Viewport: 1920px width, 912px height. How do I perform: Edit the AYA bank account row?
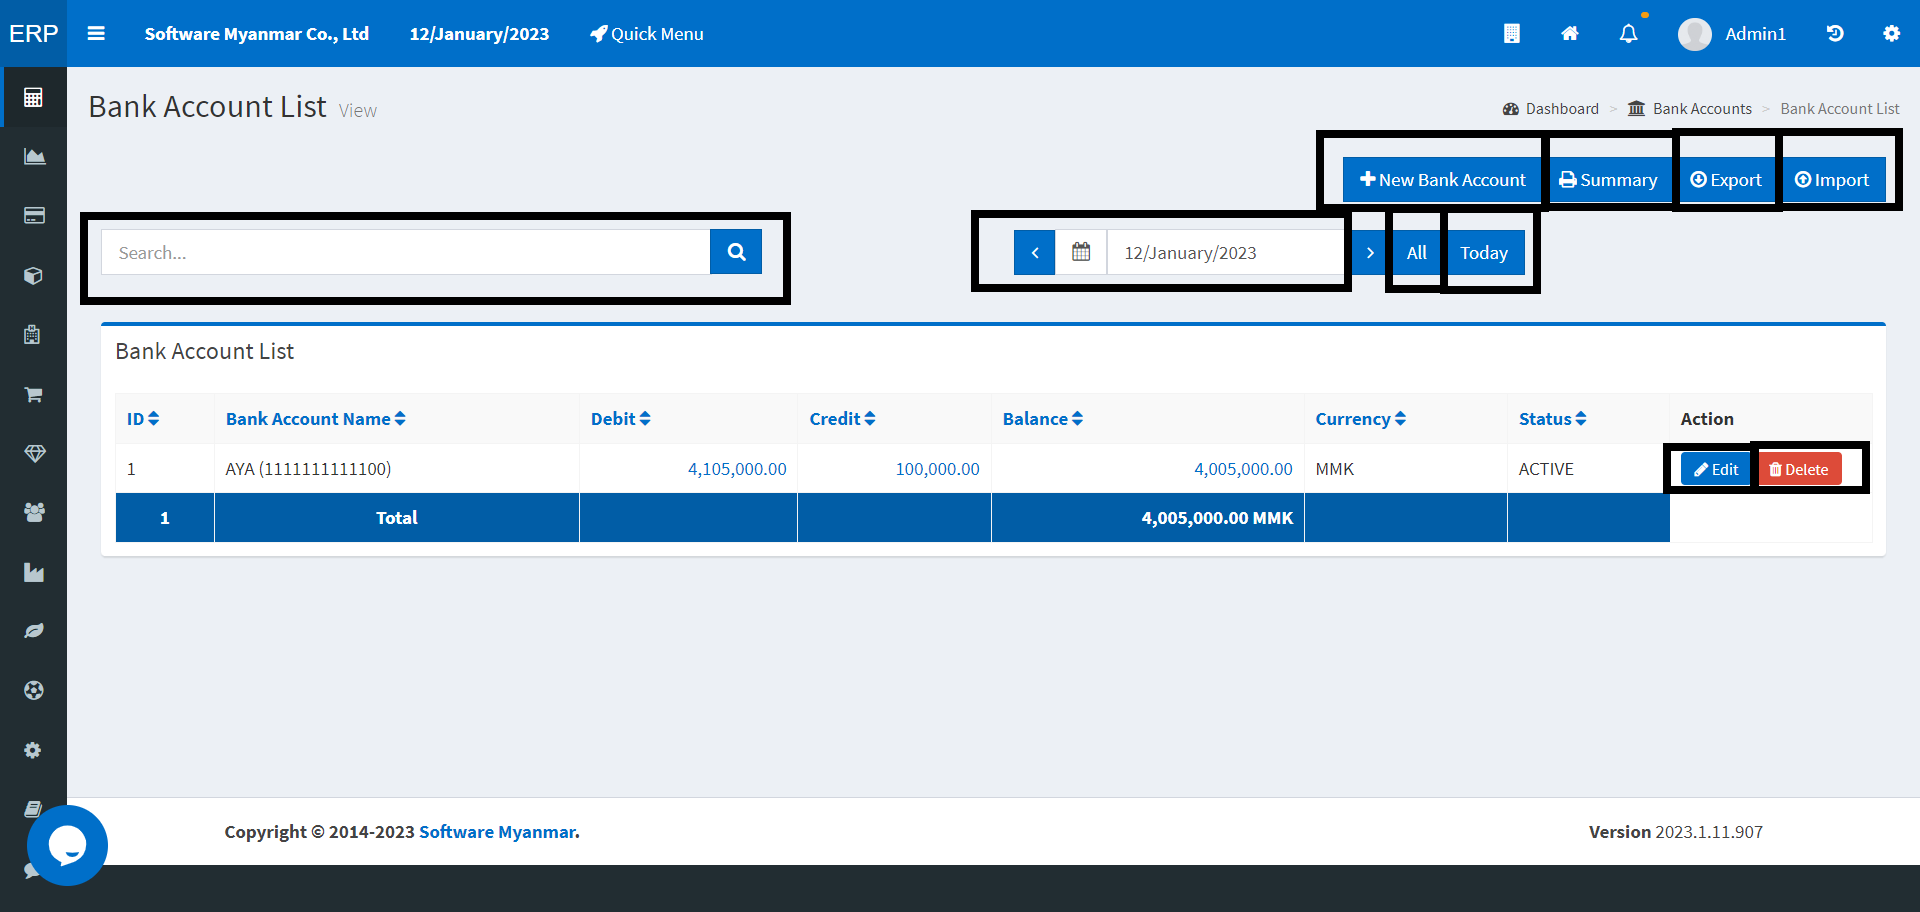[x=1716, y=469]
